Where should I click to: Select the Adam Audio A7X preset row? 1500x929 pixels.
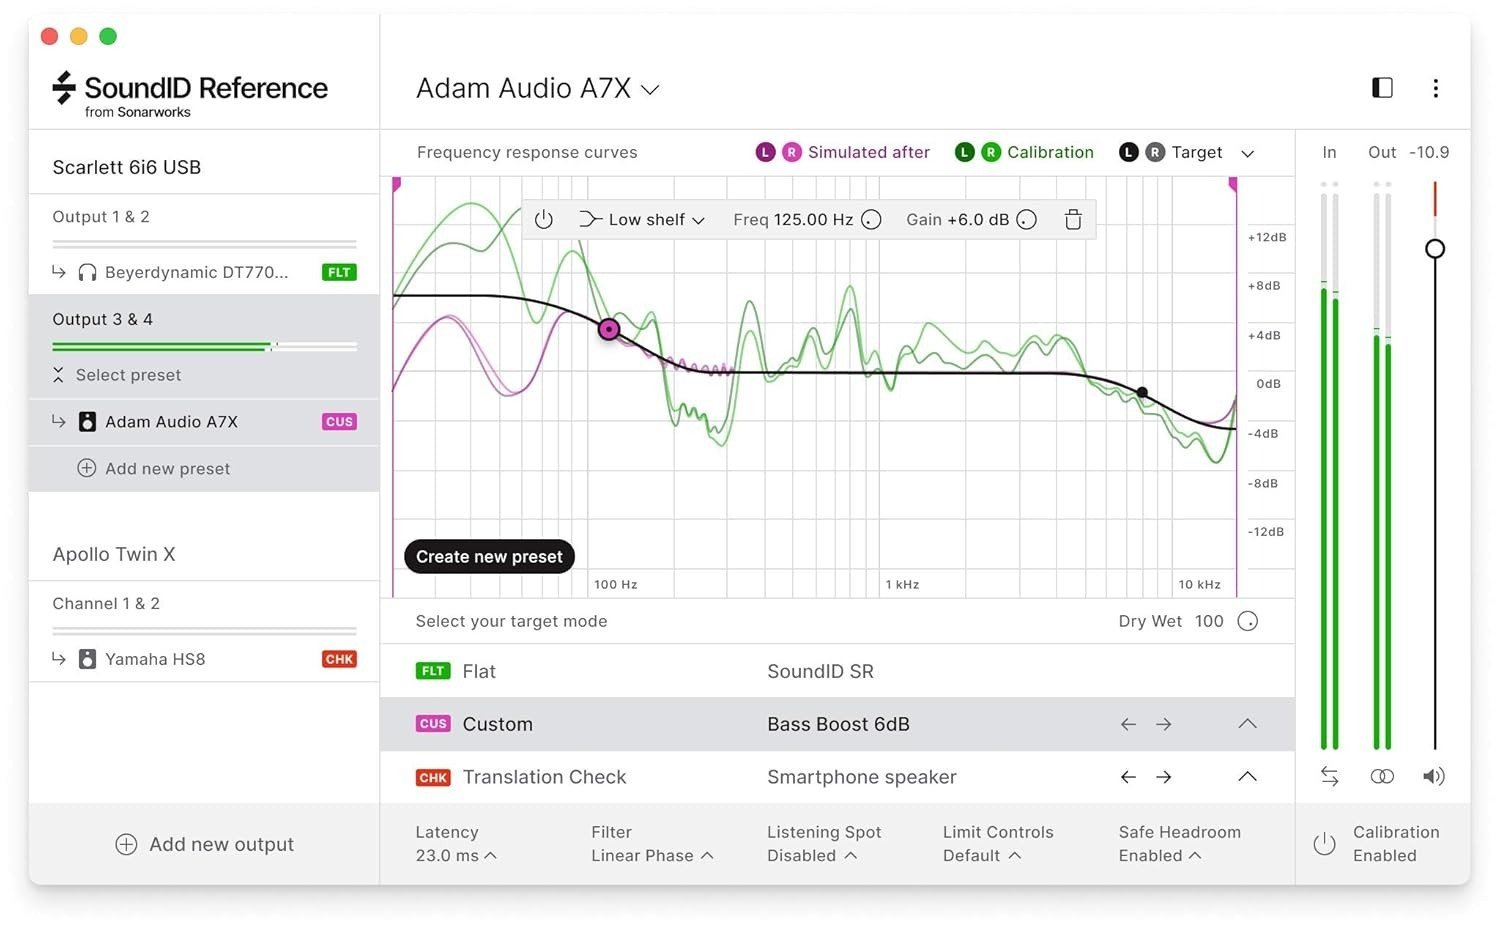[204, 422]
